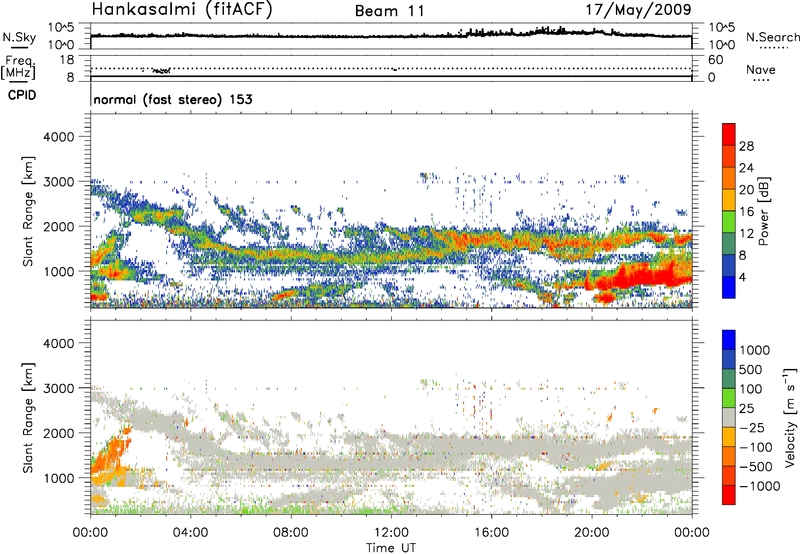Click the Hankasalmi (fitACF) title
The width and height of the screenshot is (800, 554).
(182, 9)
